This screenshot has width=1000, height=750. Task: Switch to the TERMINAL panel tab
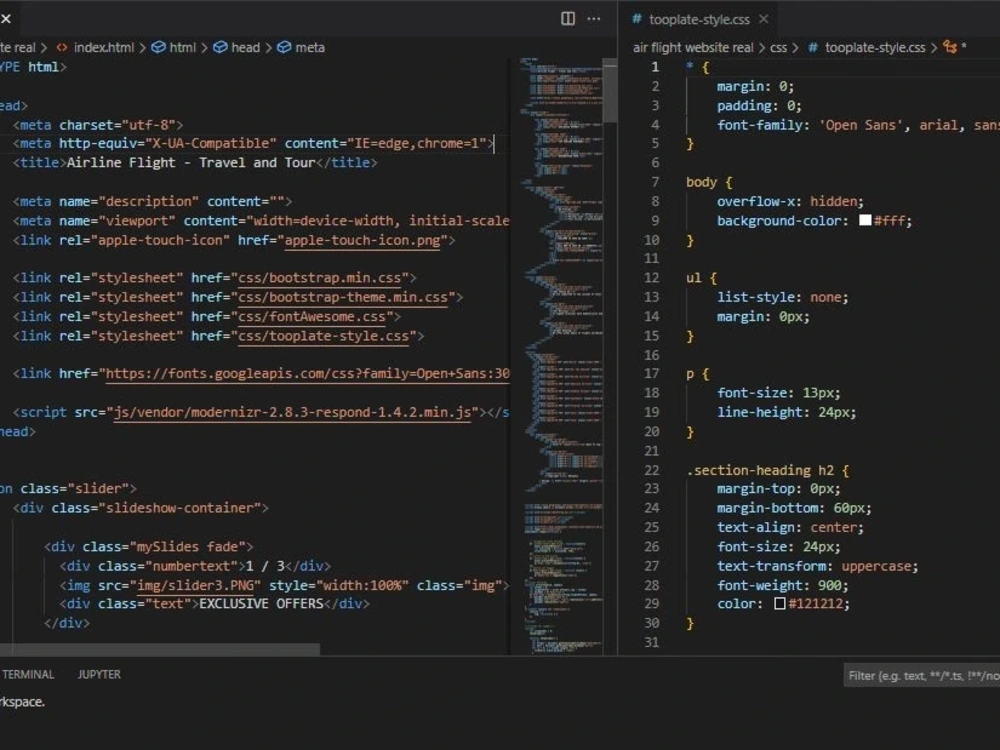tap(28, 674)
